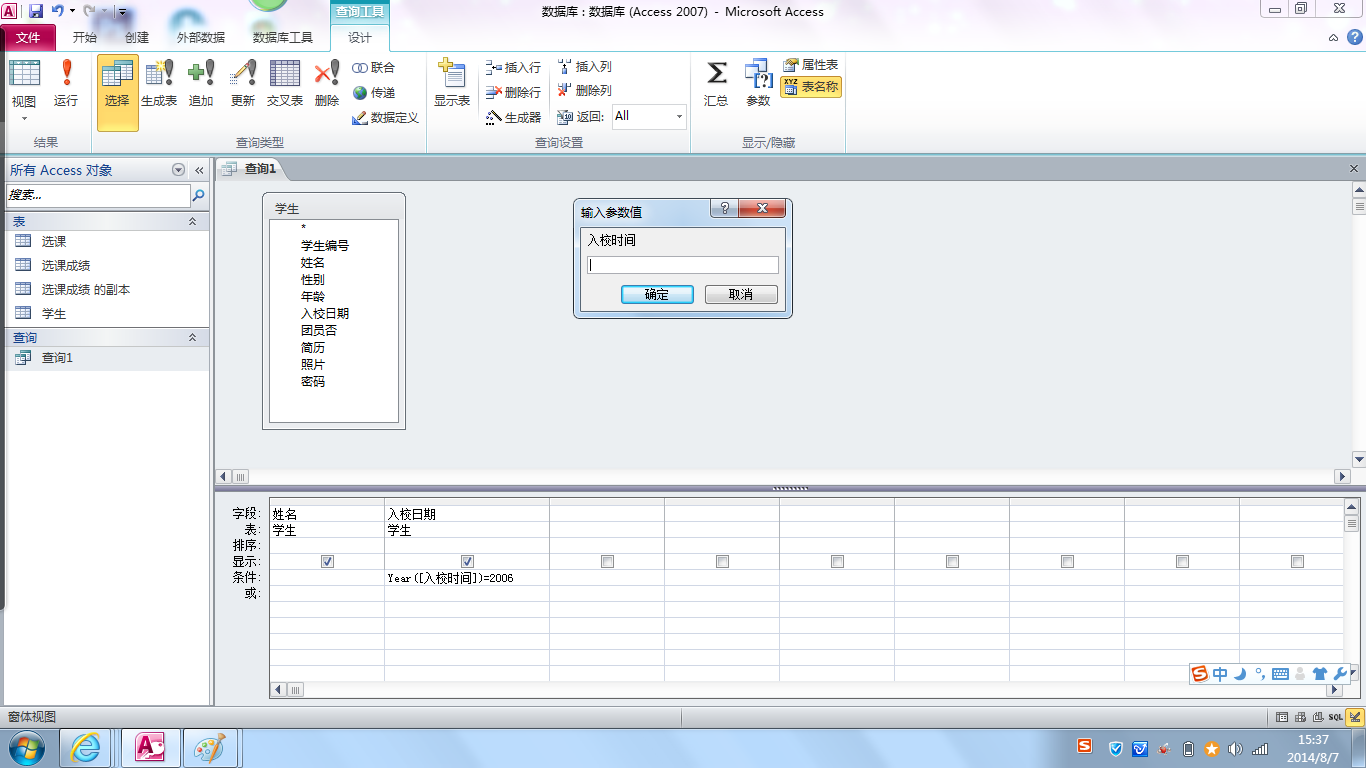Image resolution: width=1366 pixels, height=768 pixels.
Task: Uncheck 显示 box for 入校日期 column
Action: [467, 562]
